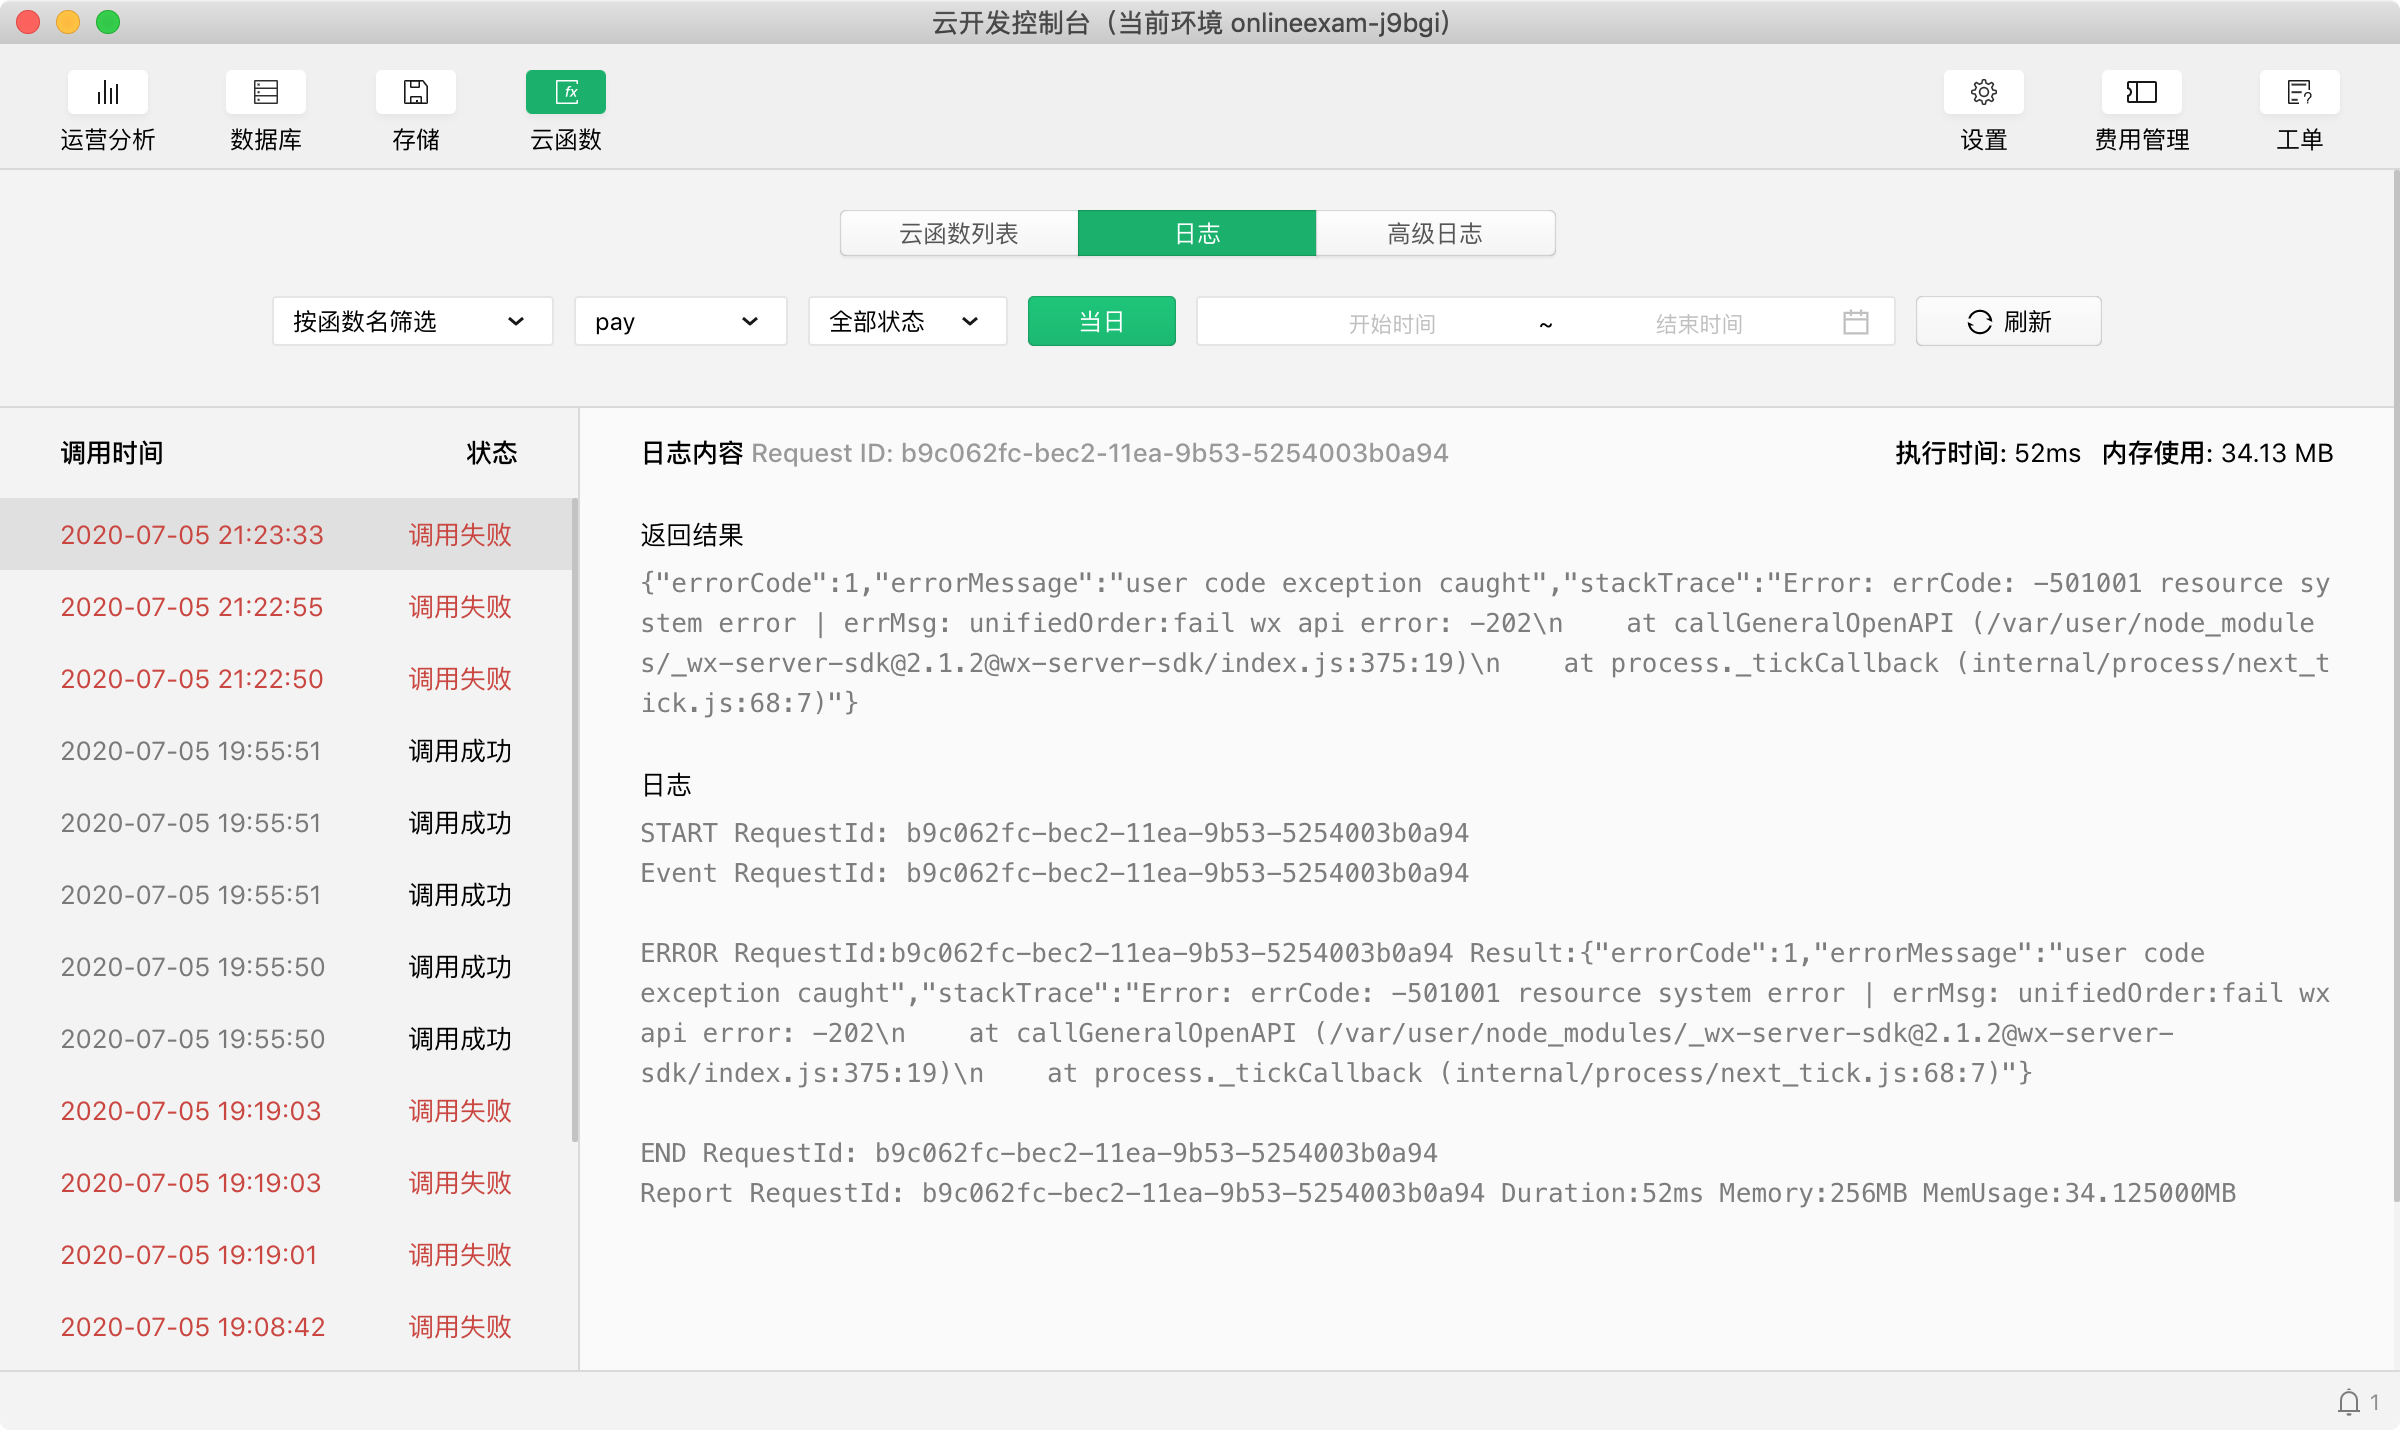Expand the pay function dropdown

680,322
